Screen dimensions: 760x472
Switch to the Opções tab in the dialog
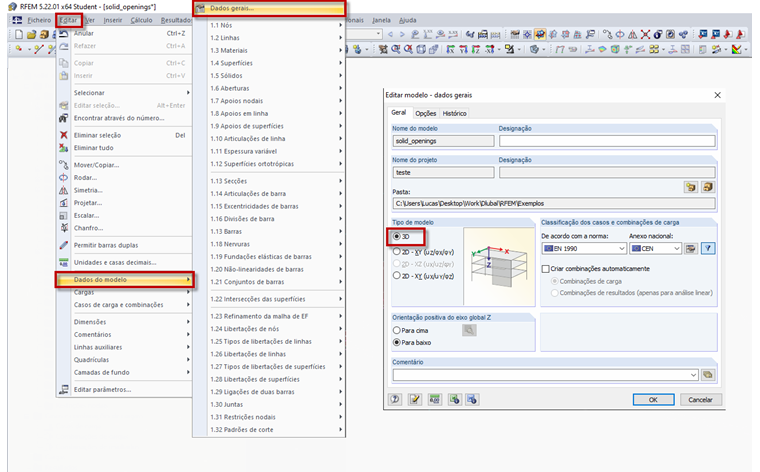coord(426,113)
